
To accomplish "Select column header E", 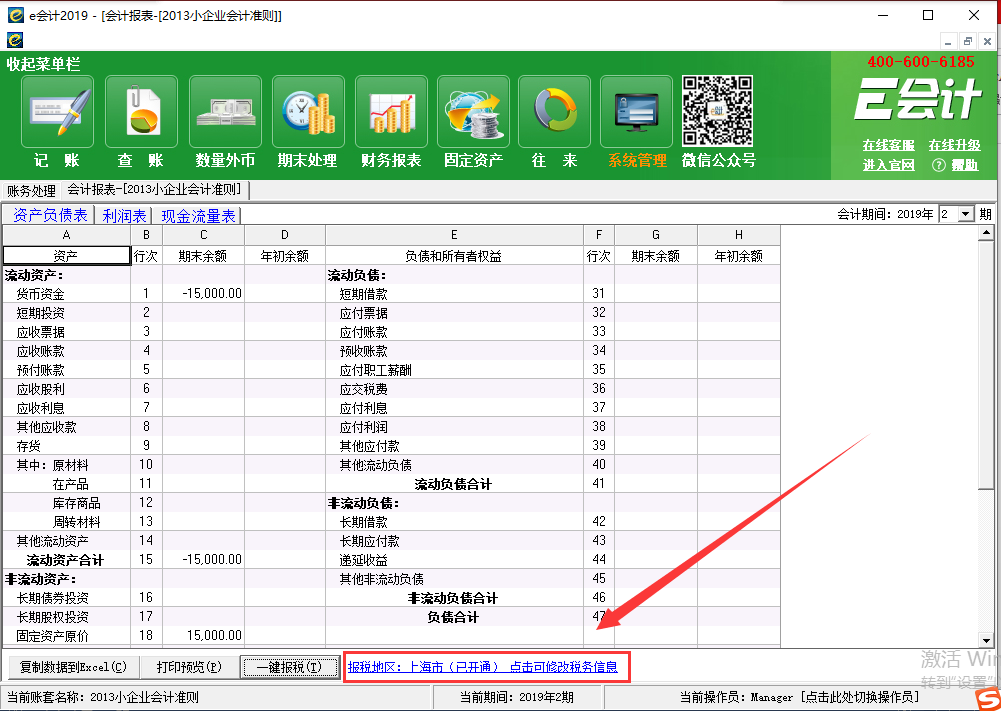I will point(454,235).
